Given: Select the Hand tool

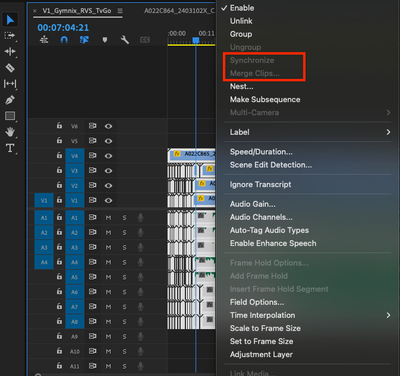Looking at the screenshot, I should pyautogui.click(x=10, y=132).
